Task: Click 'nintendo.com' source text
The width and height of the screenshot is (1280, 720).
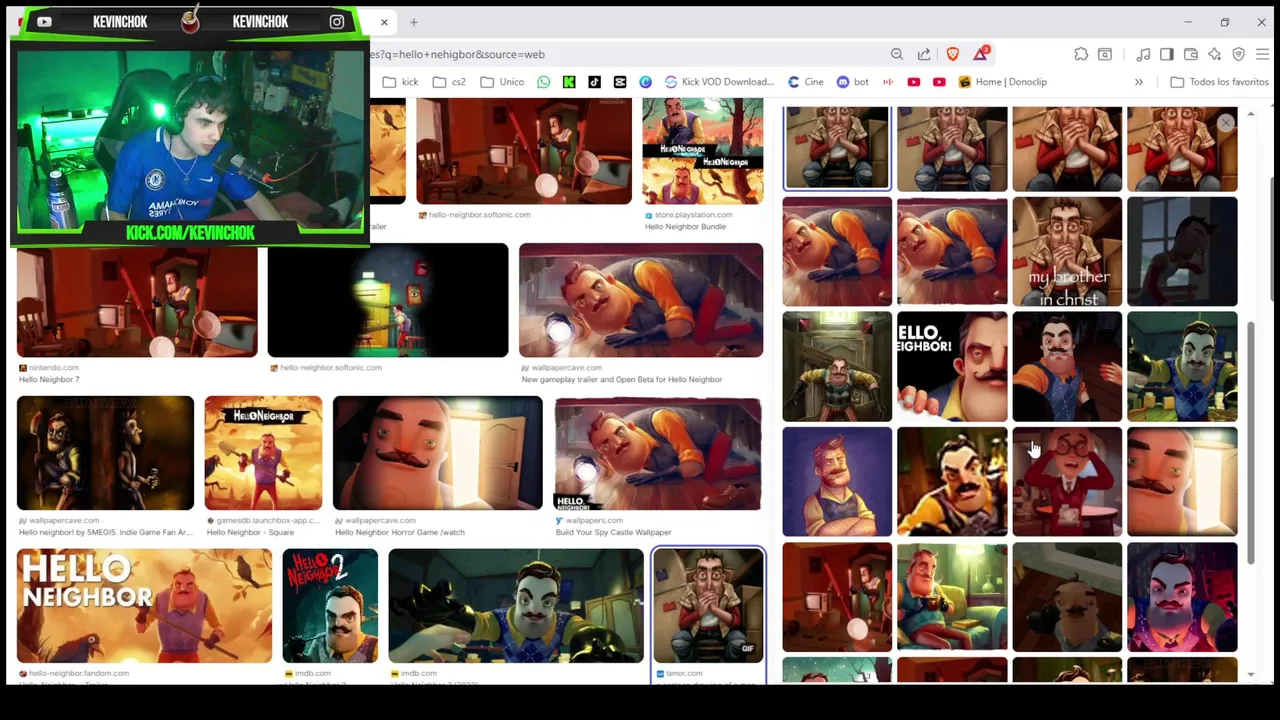Action: 53,367
